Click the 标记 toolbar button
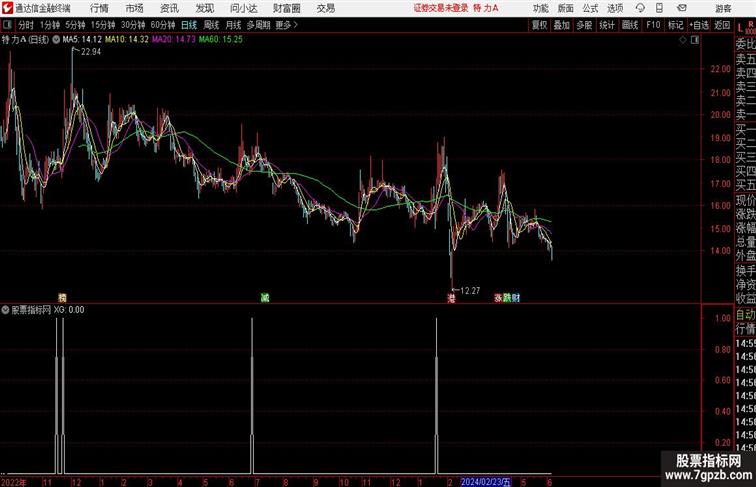The image size is (756, 487). [x=675, y=25]
